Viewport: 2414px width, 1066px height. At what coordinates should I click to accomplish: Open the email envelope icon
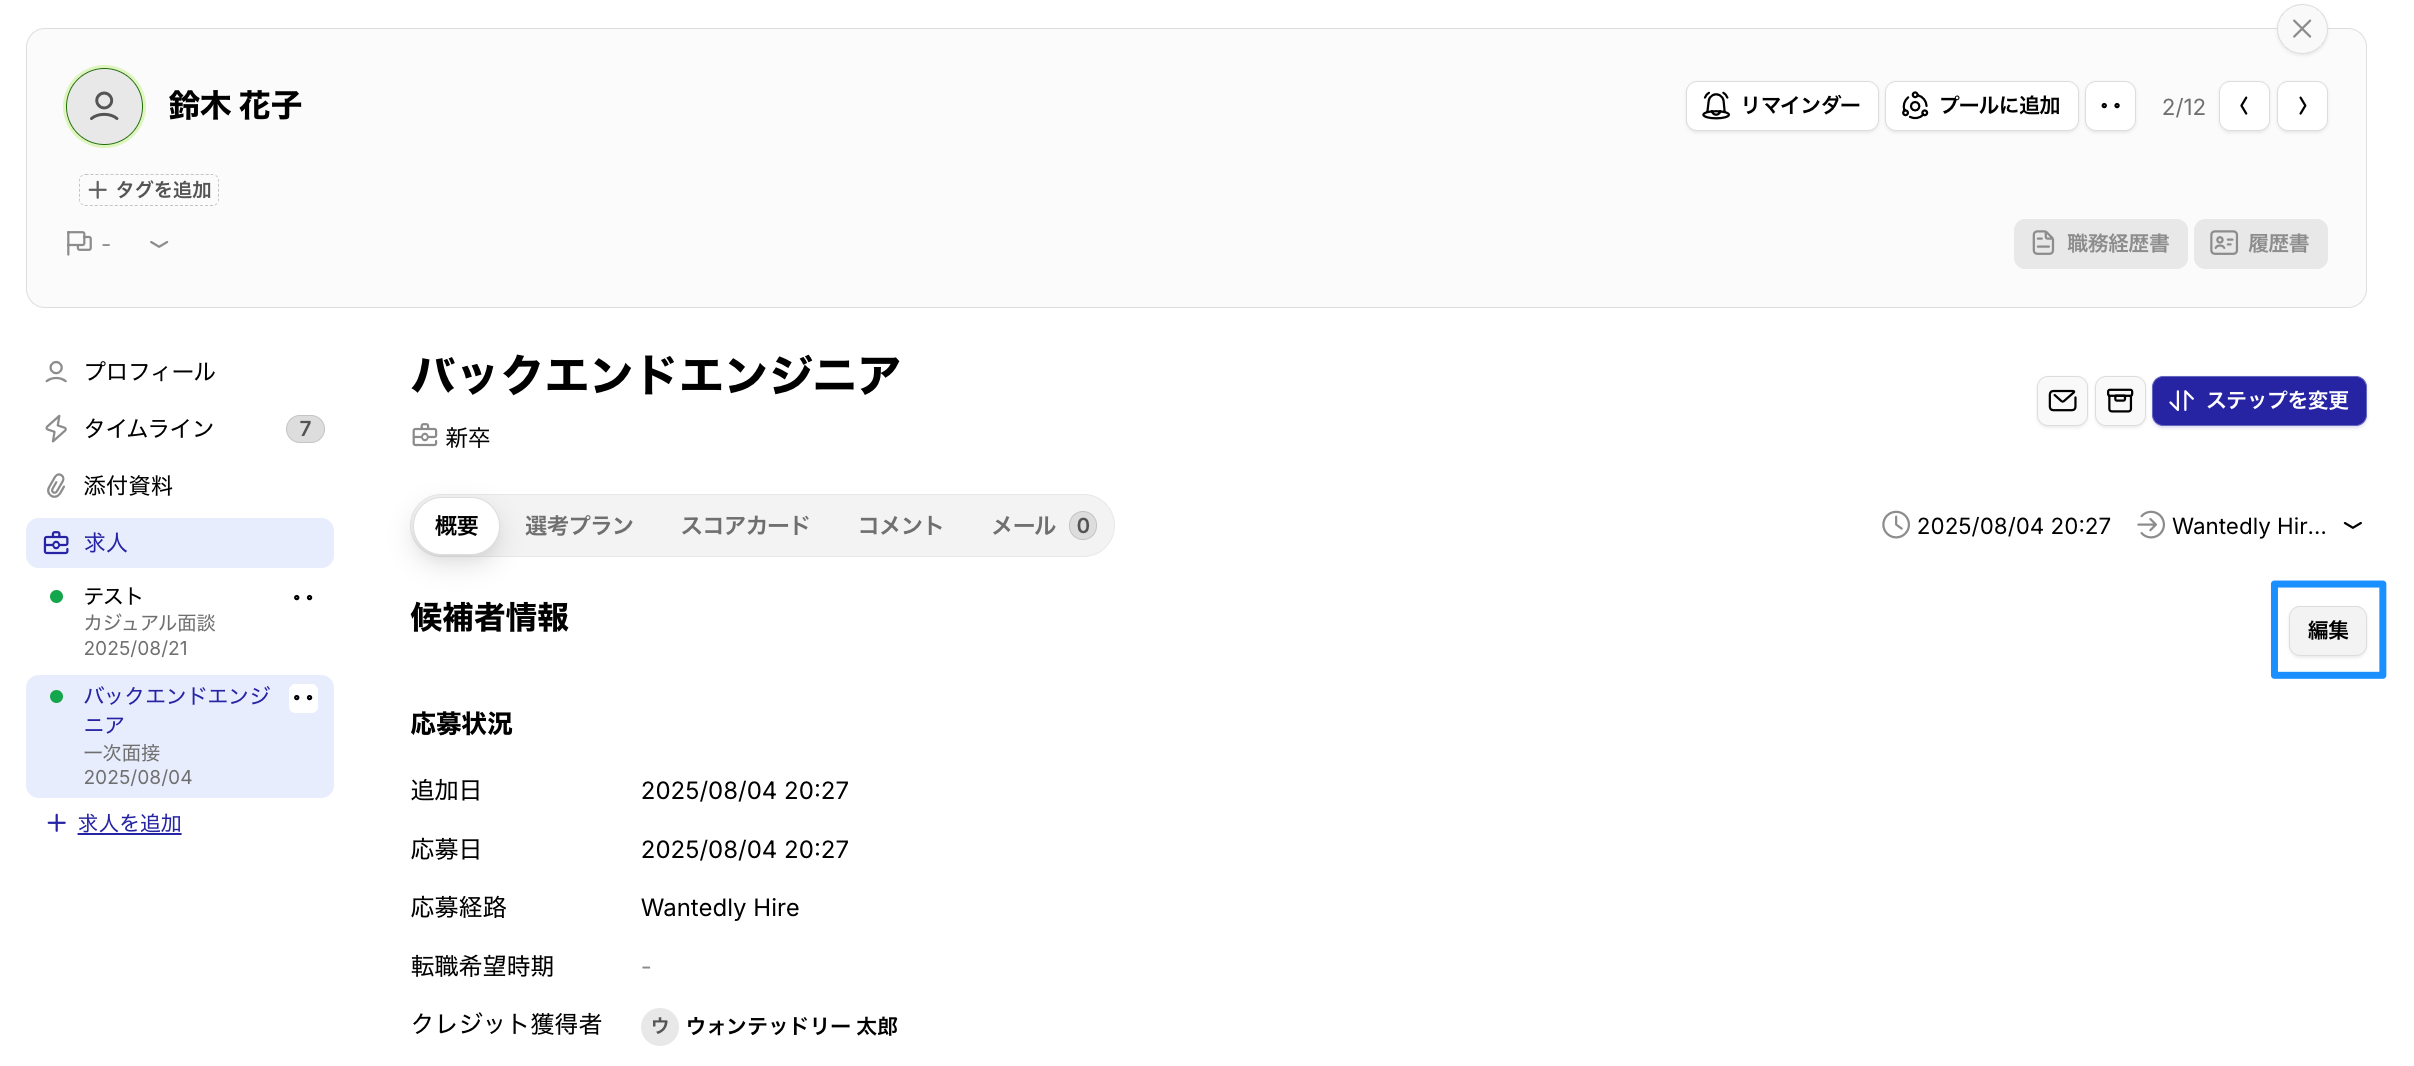point(2062,401)
